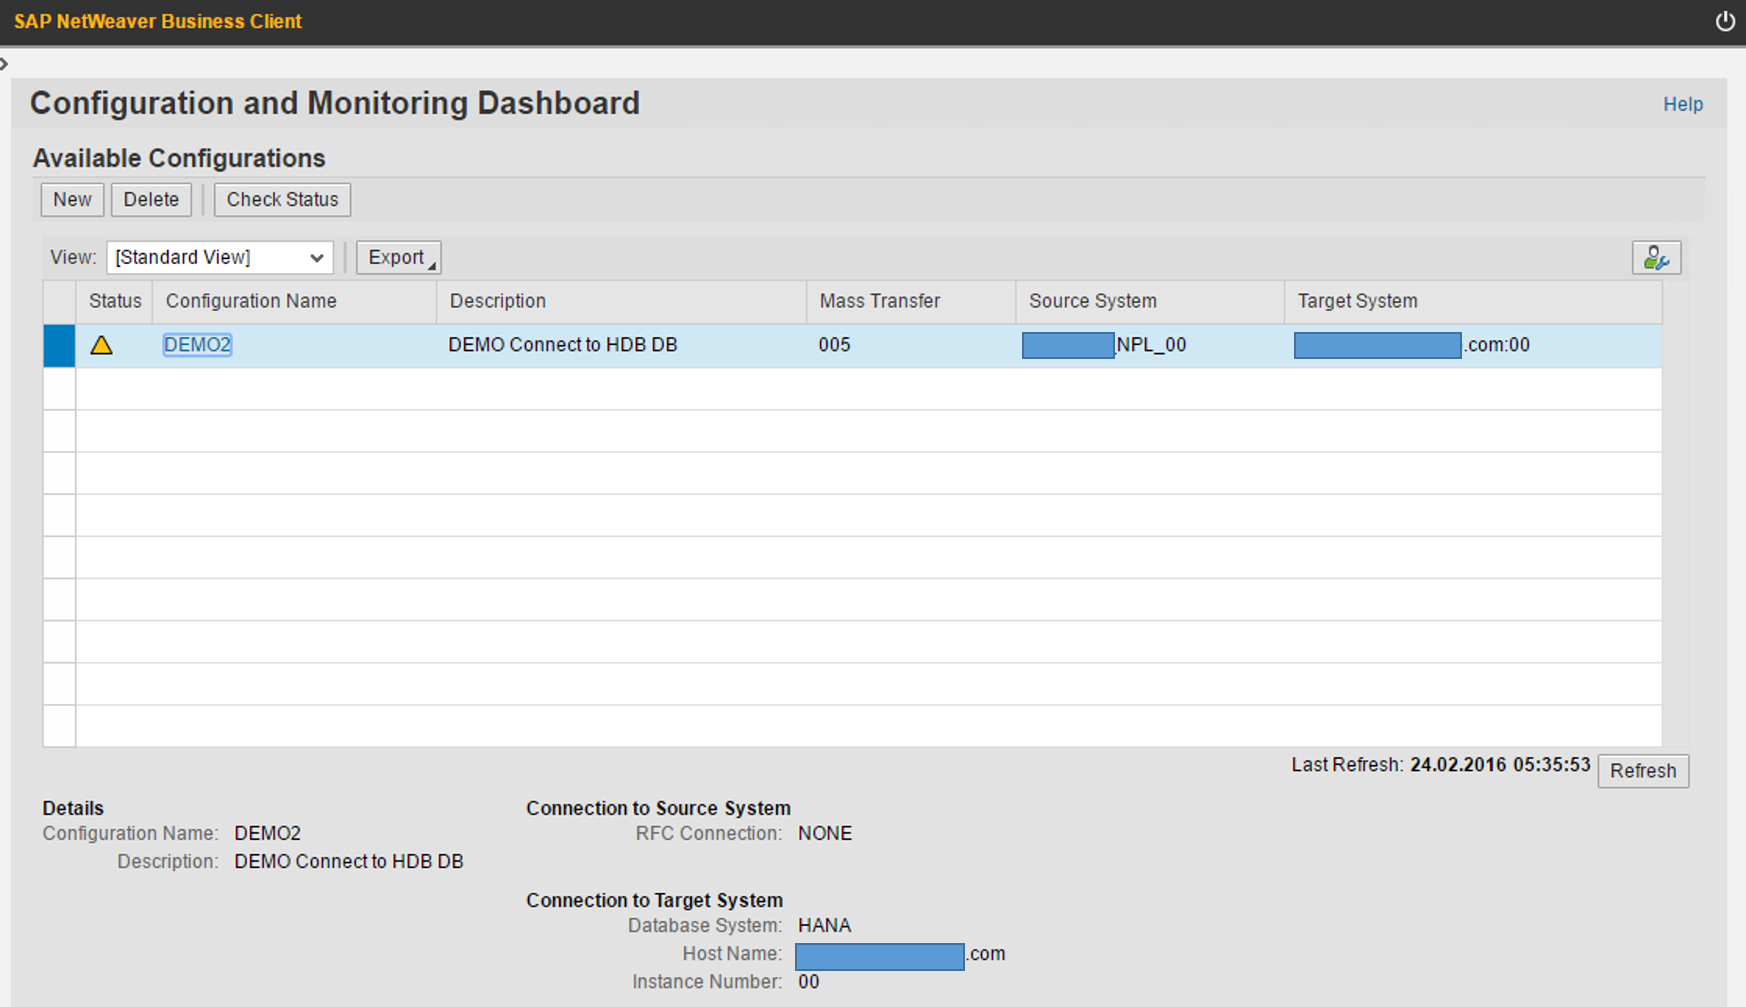Screen dimensions: 1746x1007
Task: Click the New button
Action: (71, 199)
